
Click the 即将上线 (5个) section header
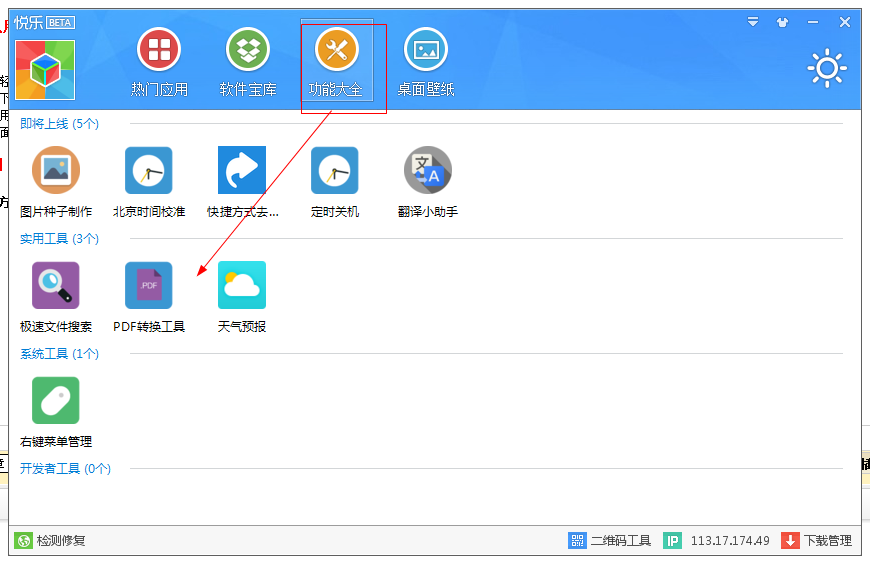59,124
